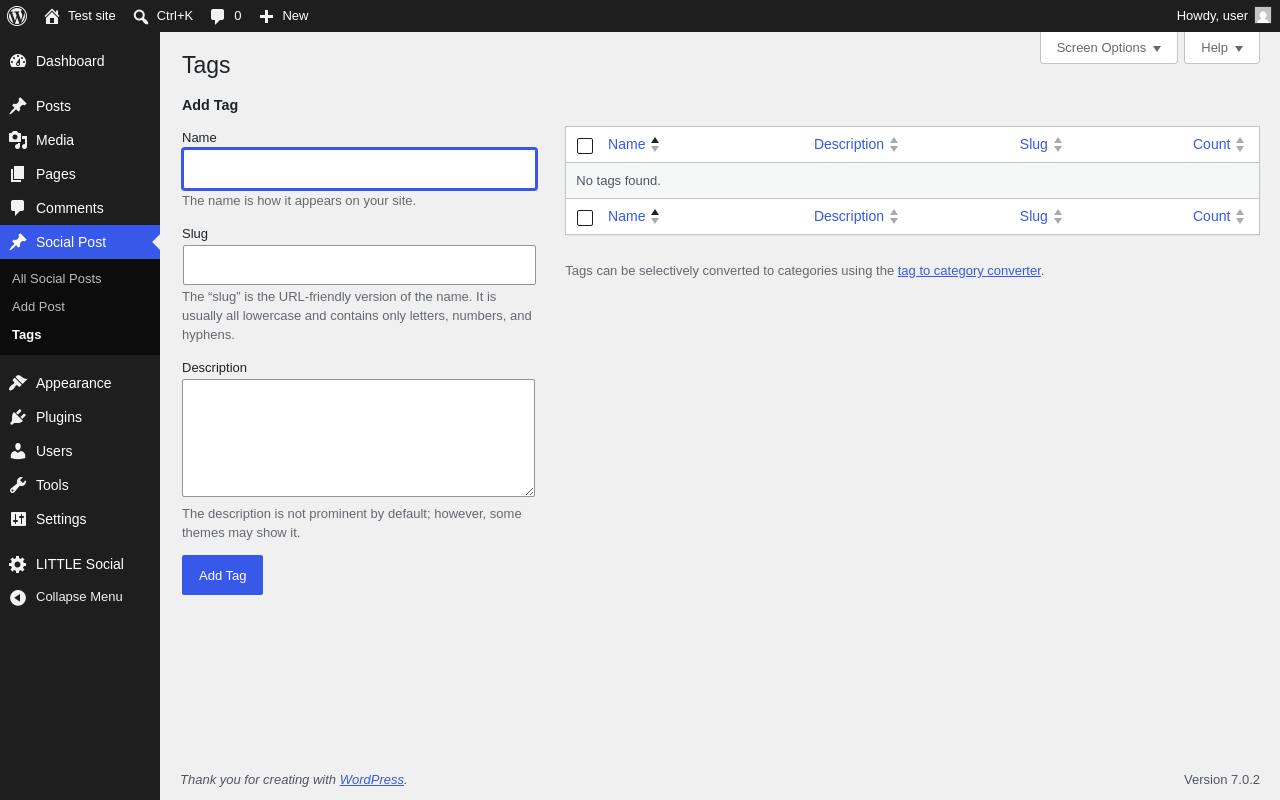Sort by top Name column arrows
The width and height of the screenshot is (1280, 800).
coord(655,144)
